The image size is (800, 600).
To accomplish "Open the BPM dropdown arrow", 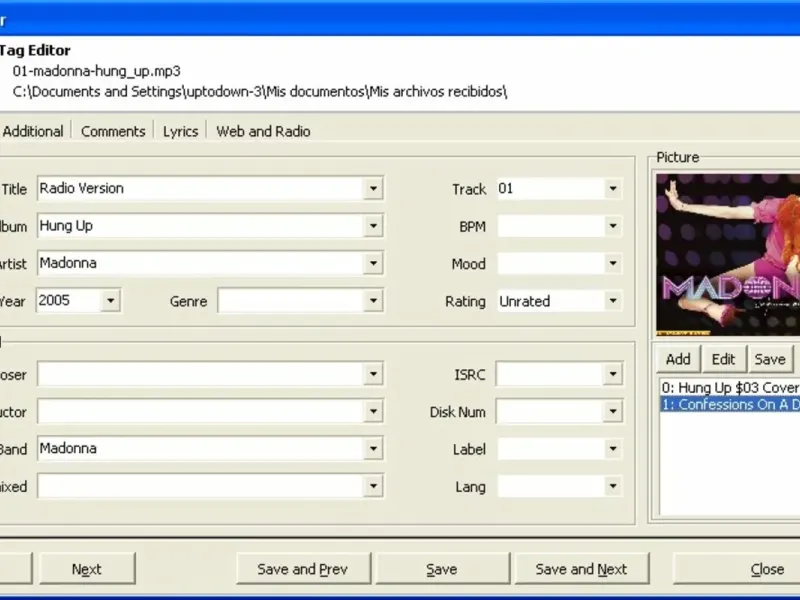I will click(613, 226).
